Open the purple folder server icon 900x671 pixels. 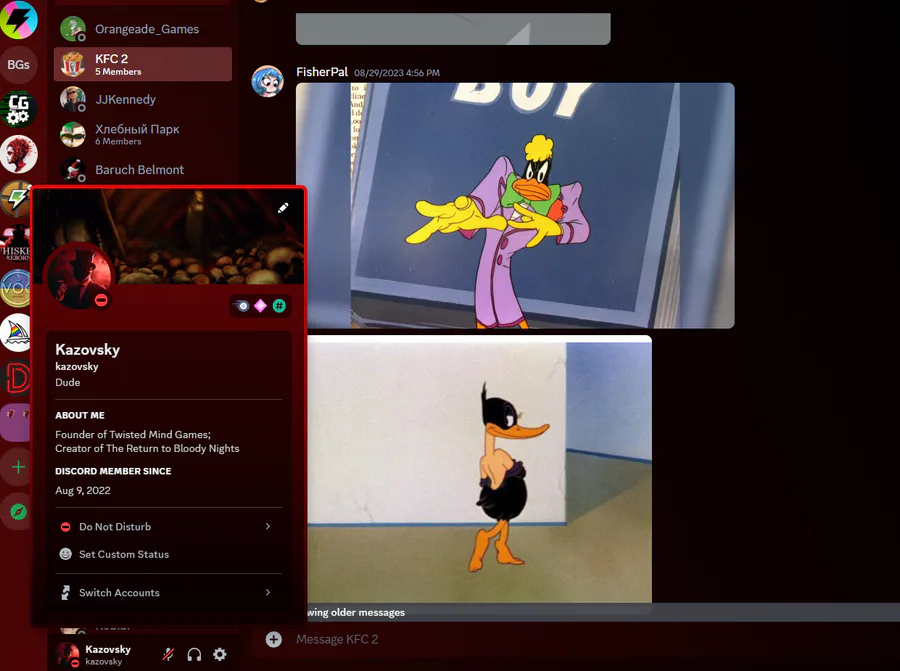[16, 422]
